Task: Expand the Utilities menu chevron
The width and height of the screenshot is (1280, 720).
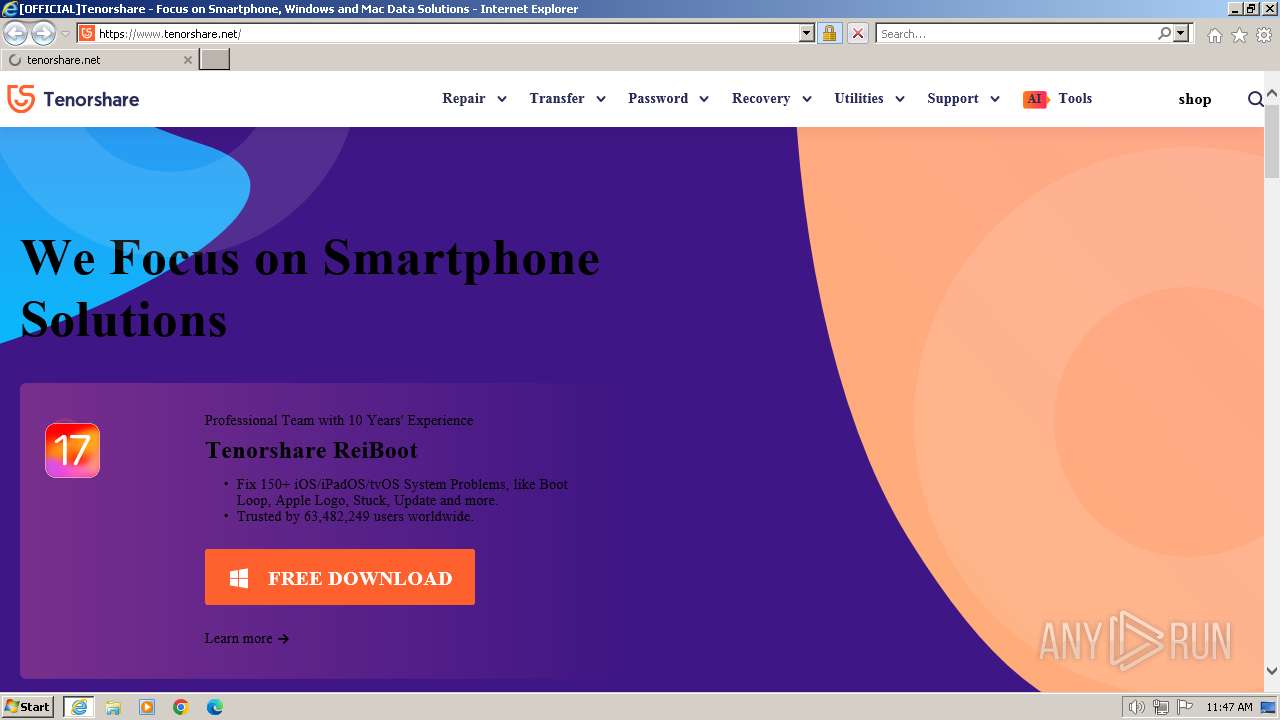Action: [900, 99]
